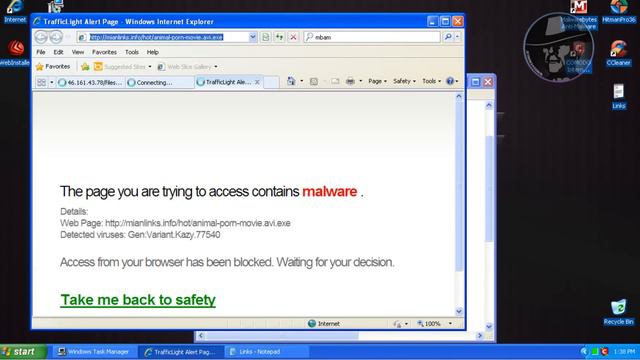Screen dimensions: 640x360
Task: Open a new blank tab
Action: 271,82
